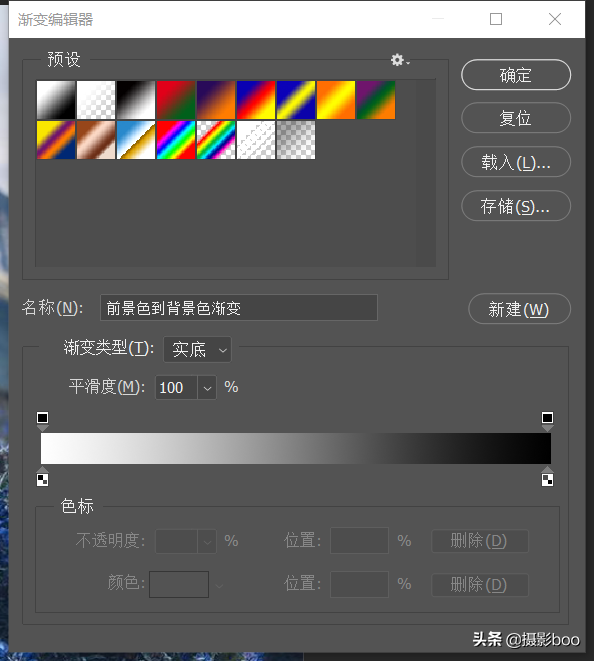Select the black, white gradient preset third in first row

[136, 100]
